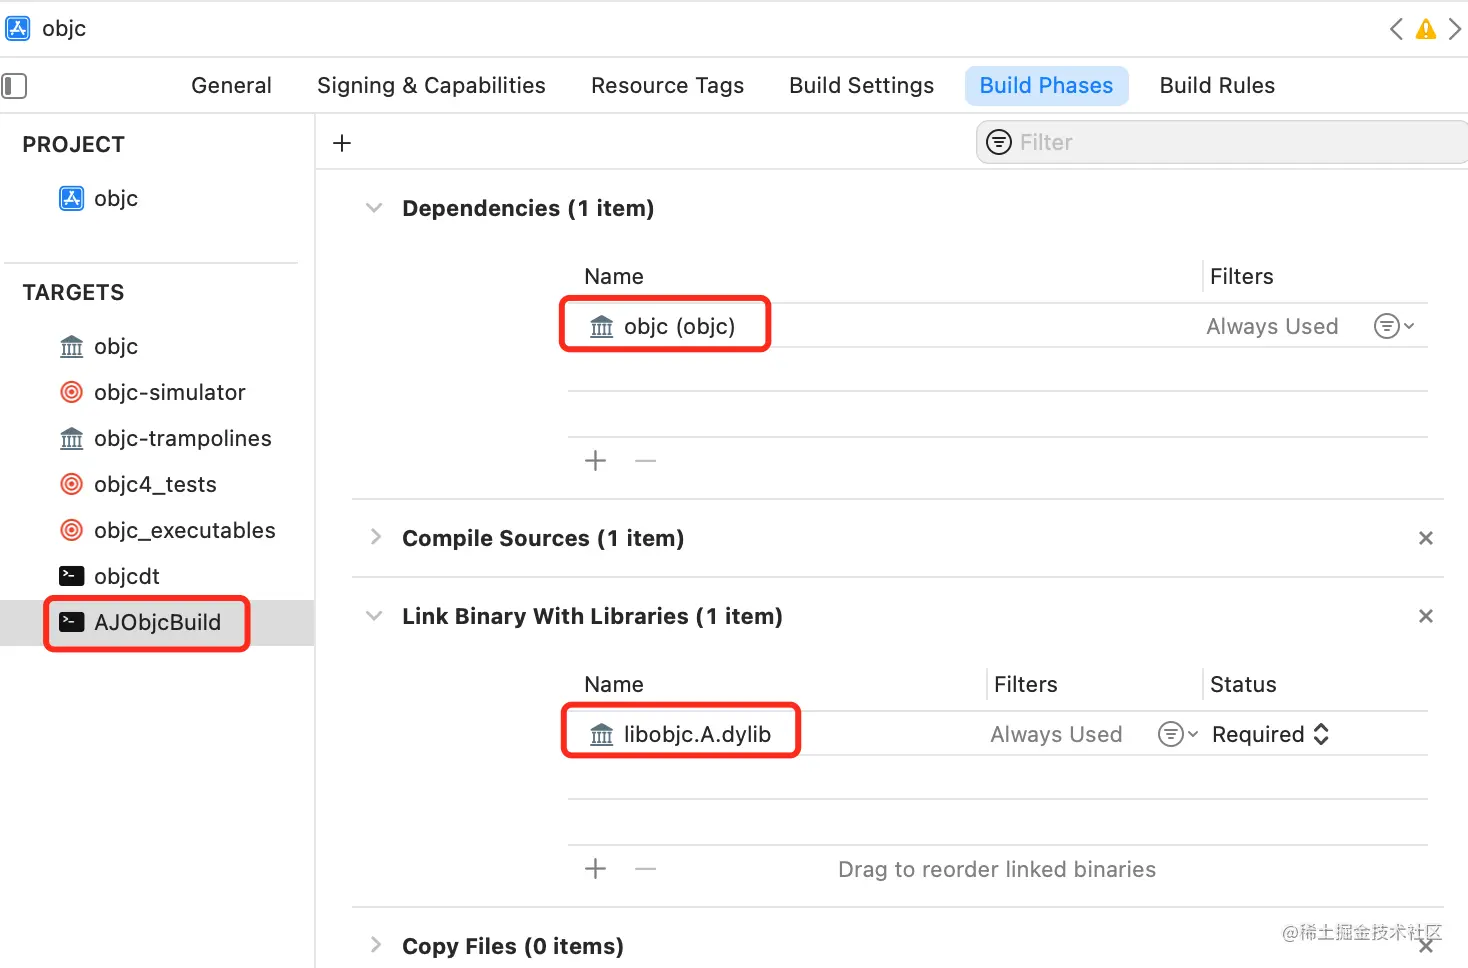This screenshot has height=968, width=1468.
Task: Add a library to link with plus
Action: 596,869
